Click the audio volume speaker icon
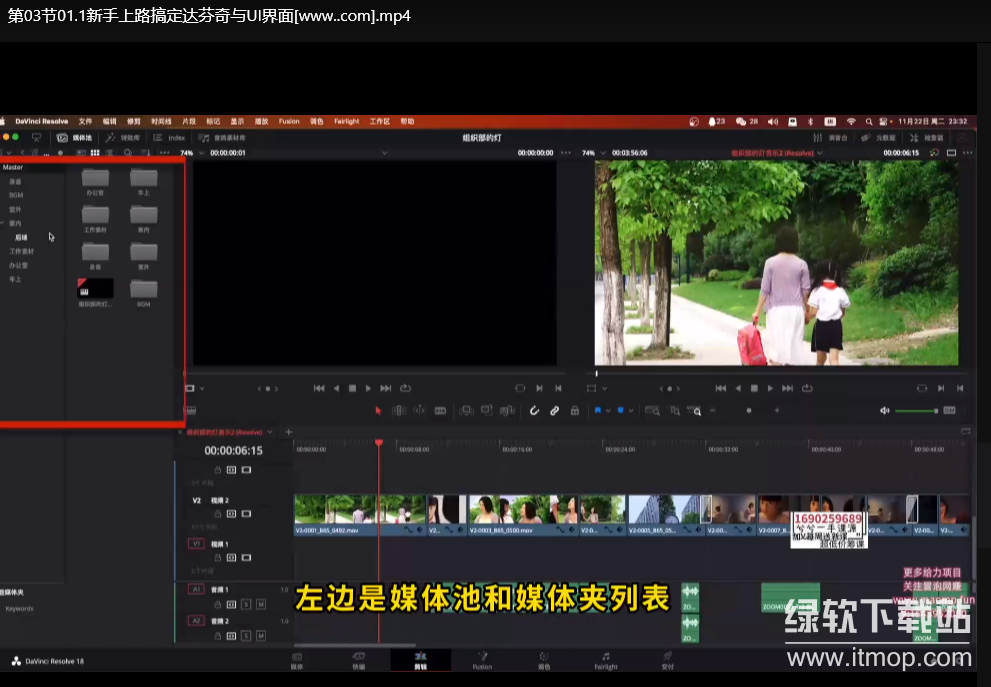 884,410
